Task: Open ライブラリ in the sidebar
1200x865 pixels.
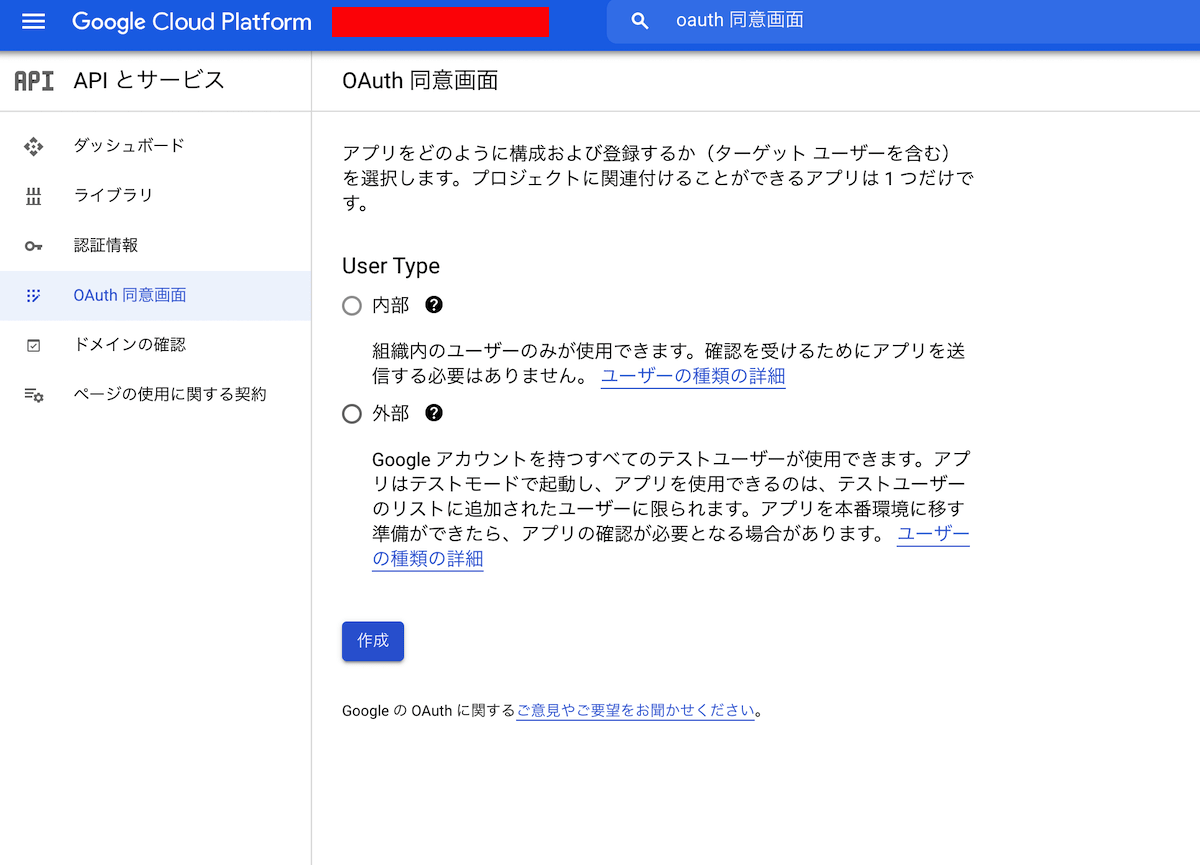Action: coord(155,196)
